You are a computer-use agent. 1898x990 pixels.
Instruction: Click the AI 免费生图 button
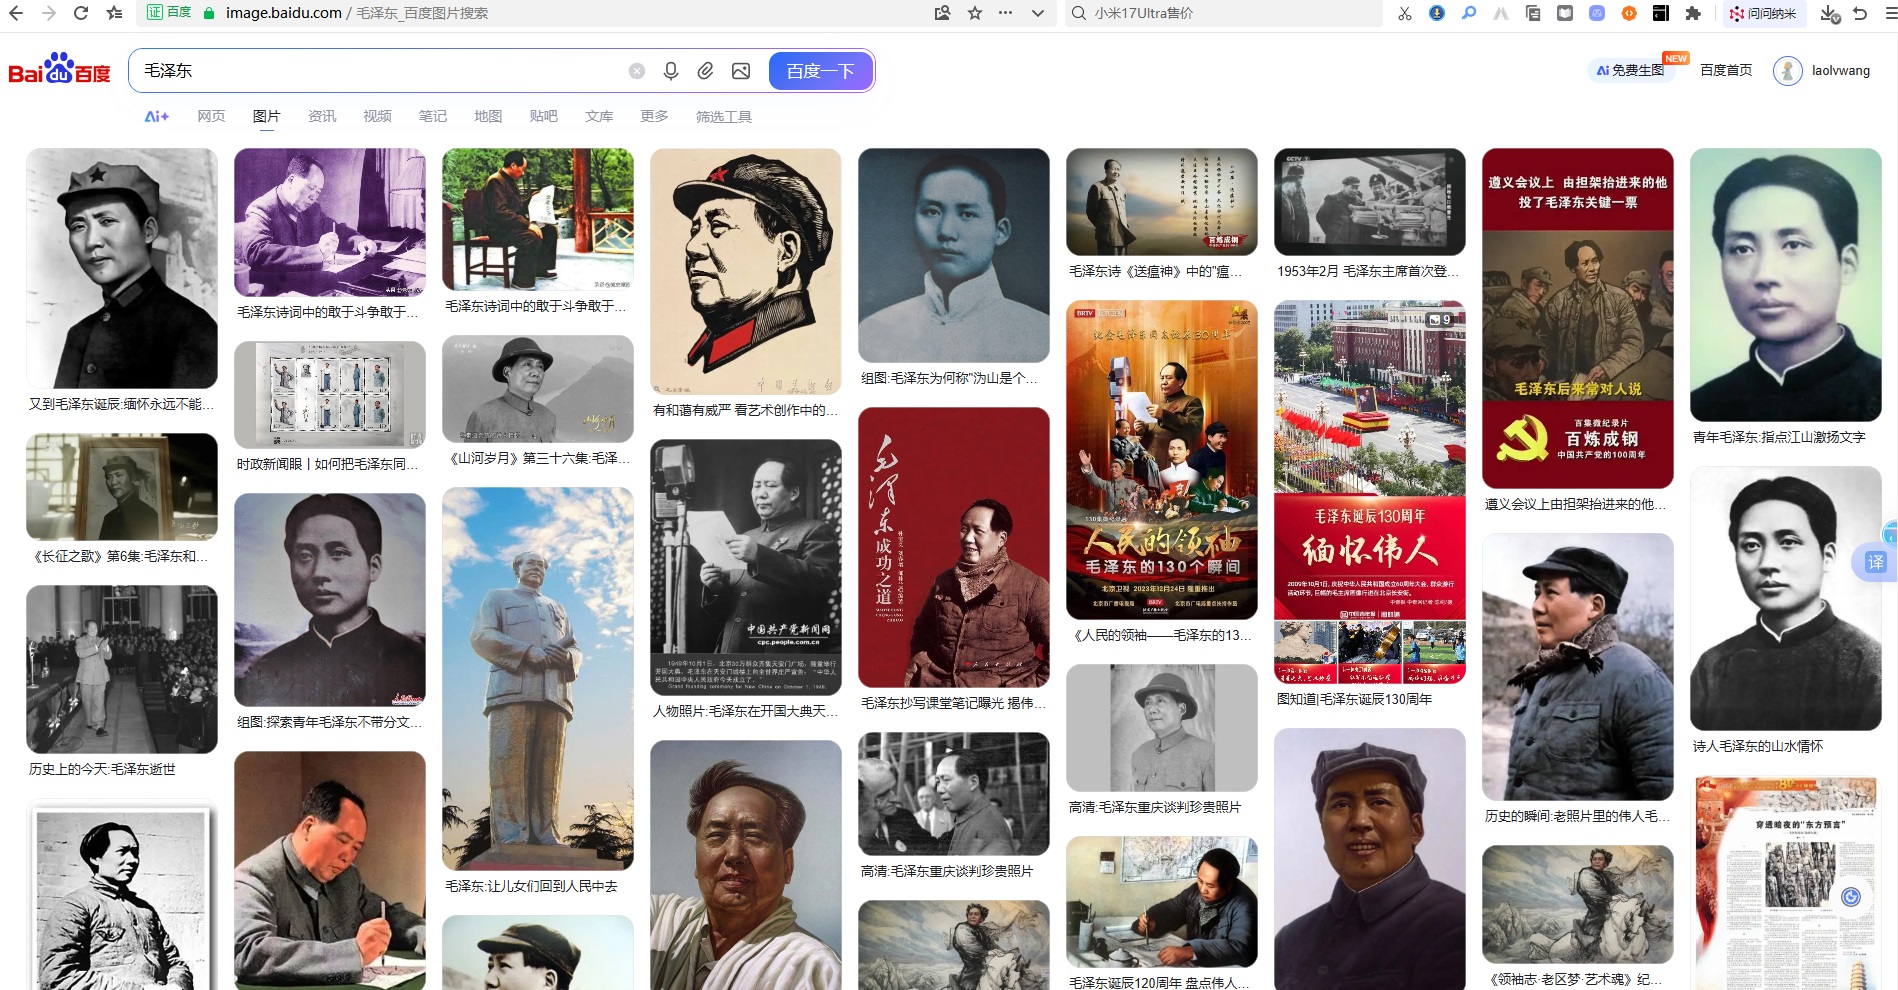click(1631, 70)
